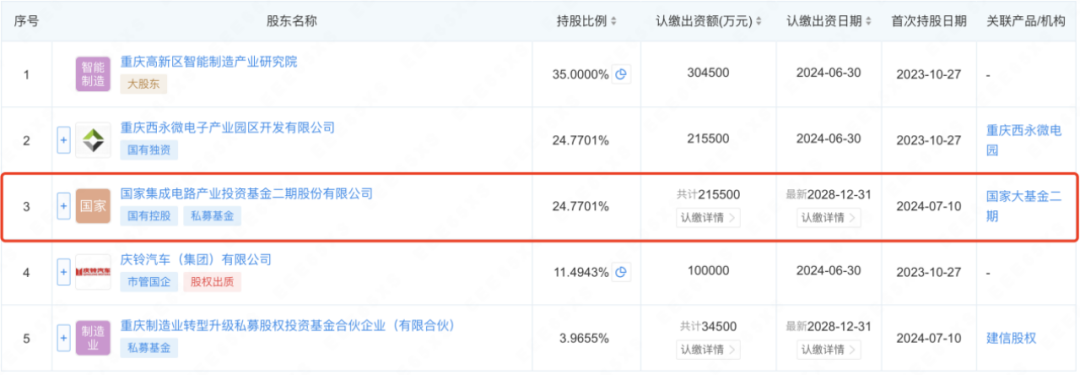
Task: Open 认缴详情 under 共计215500
Action: tap(708, 218)
